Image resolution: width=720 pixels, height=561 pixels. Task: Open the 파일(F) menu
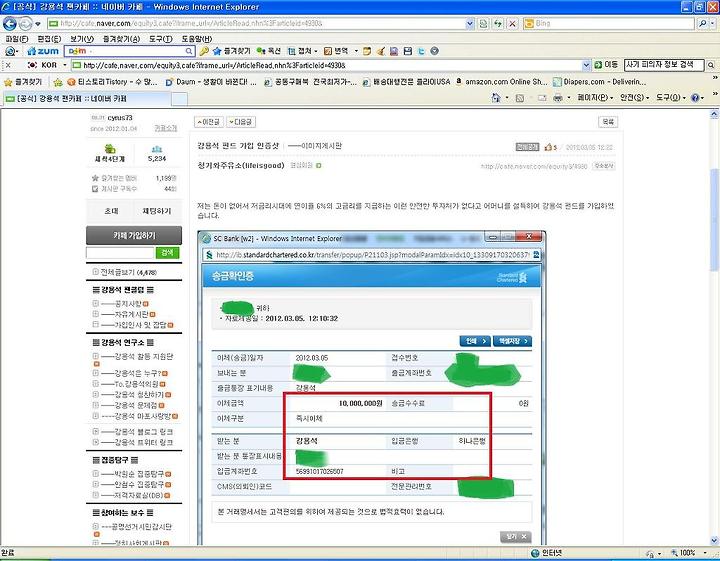click(x=17, y=39)
